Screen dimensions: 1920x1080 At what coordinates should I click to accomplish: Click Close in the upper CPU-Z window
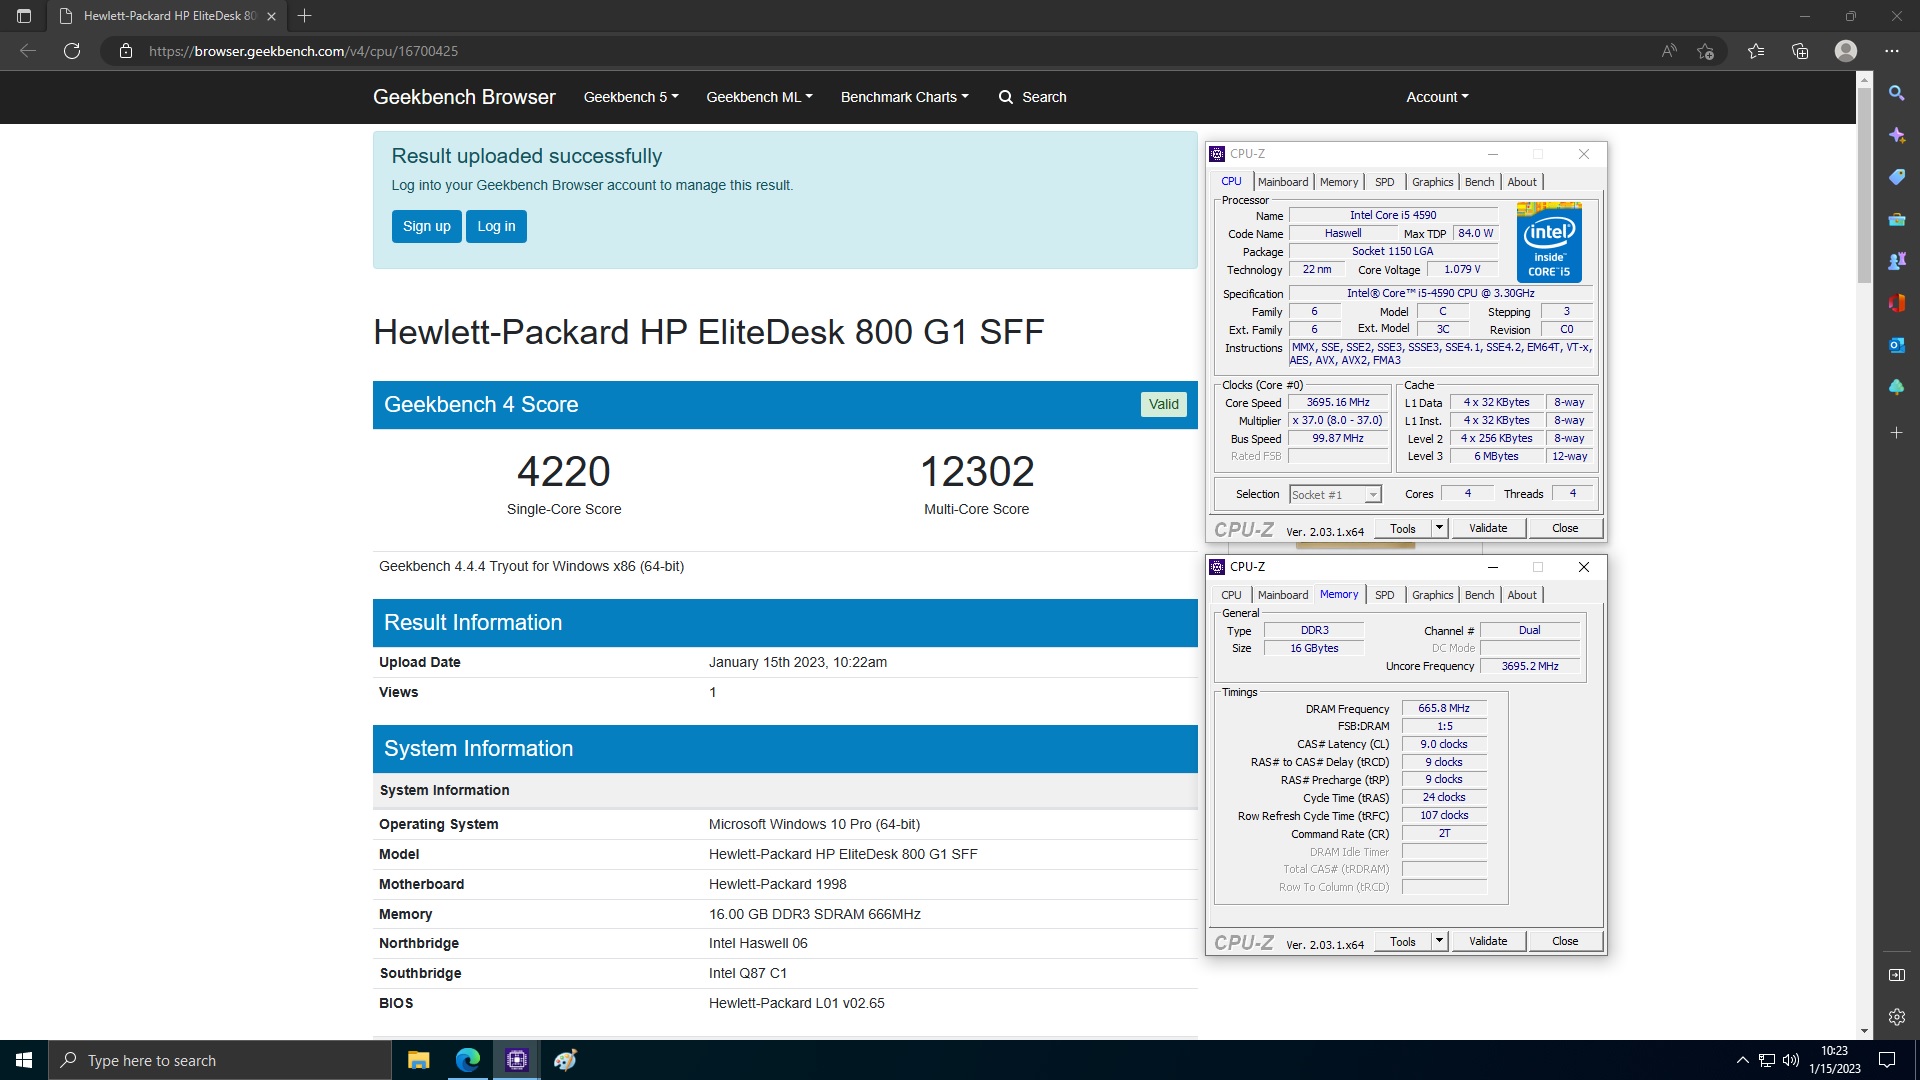1565,528
